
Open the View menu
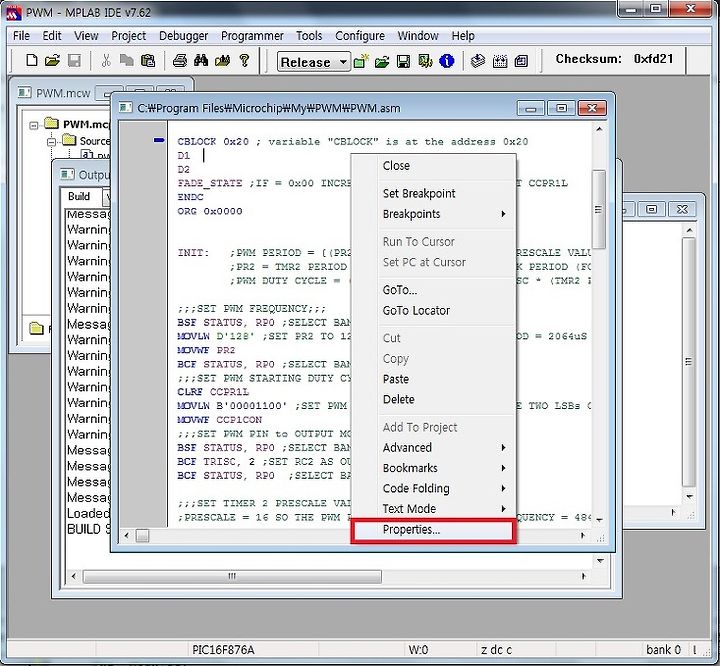(86, 36)
